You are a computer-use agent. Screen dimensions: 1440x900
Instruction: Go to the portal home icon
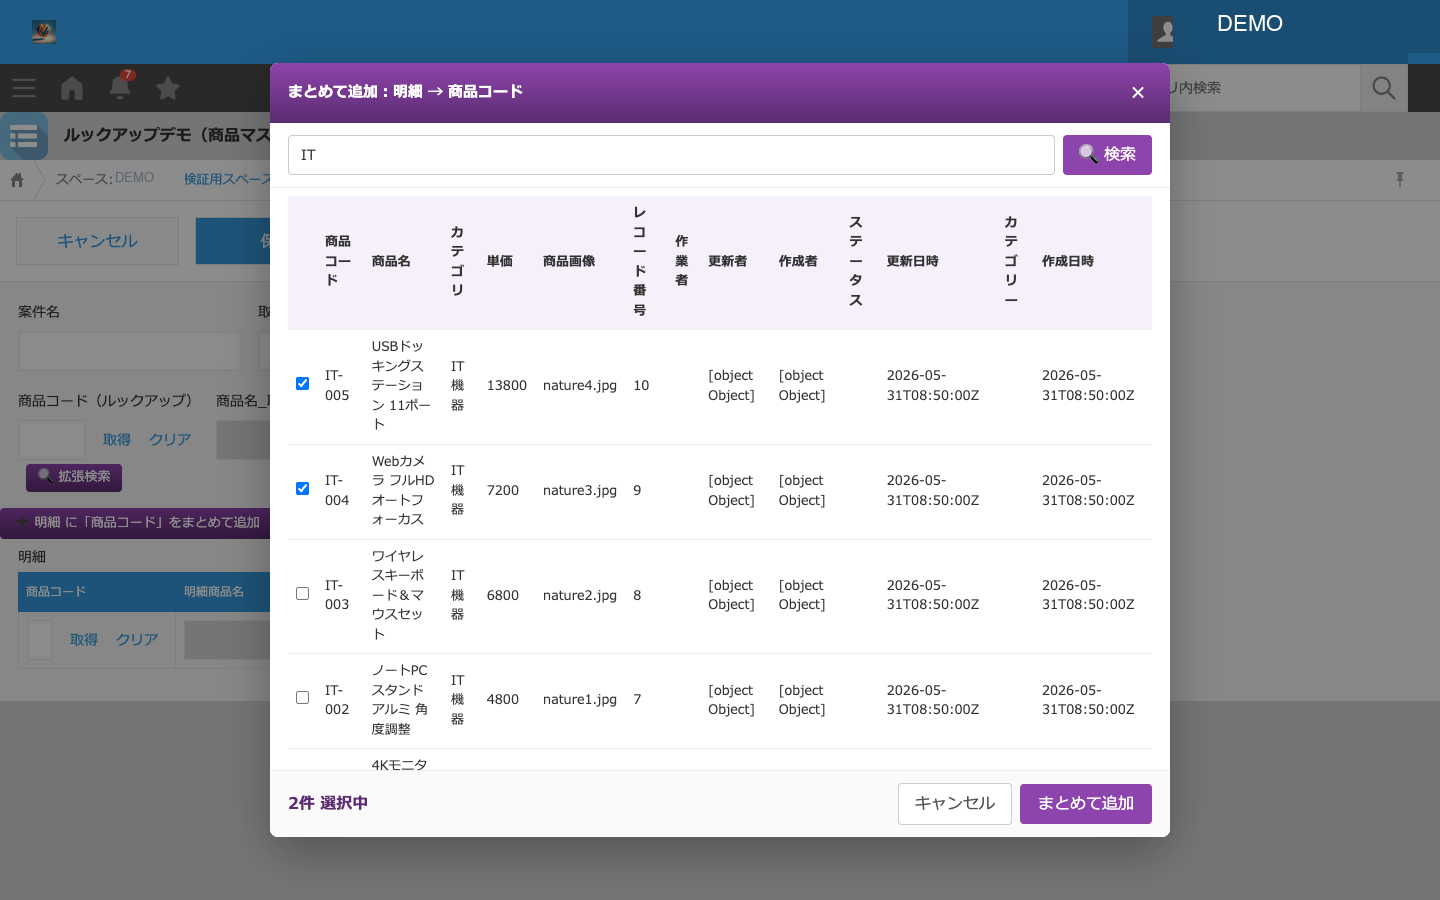pyautogui.click(x=72, y=88)
